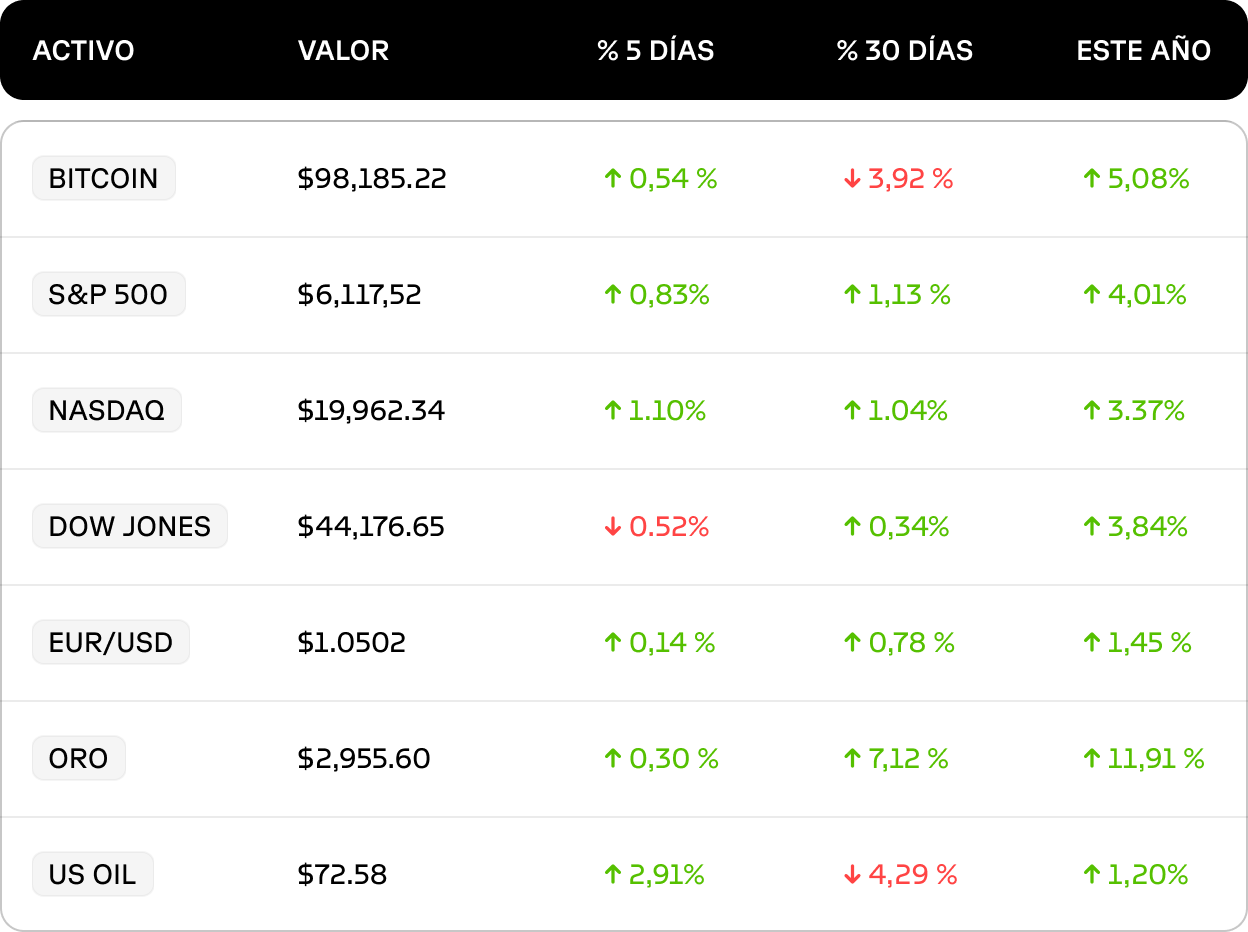
Task: Choose the DOW JONES asset tag
Action: point(130,526)
